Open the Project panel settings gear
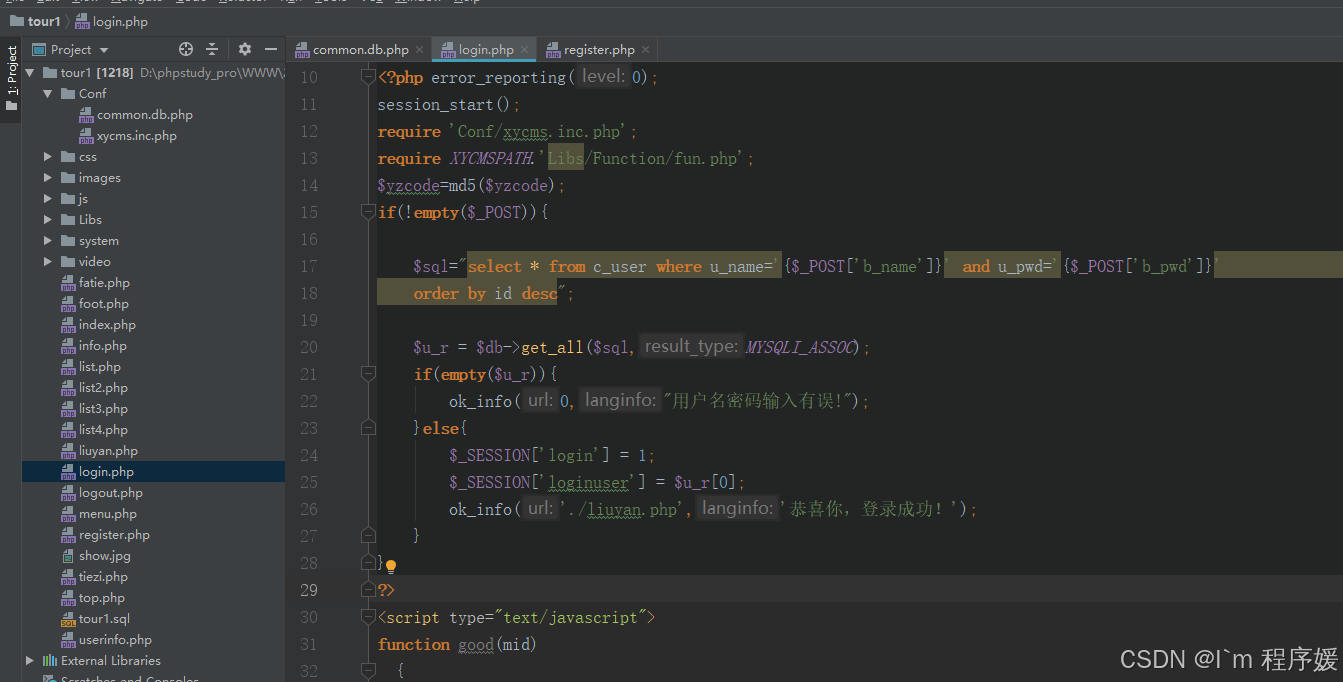Viewport: 1343px width, 682px height. (244, 48)
